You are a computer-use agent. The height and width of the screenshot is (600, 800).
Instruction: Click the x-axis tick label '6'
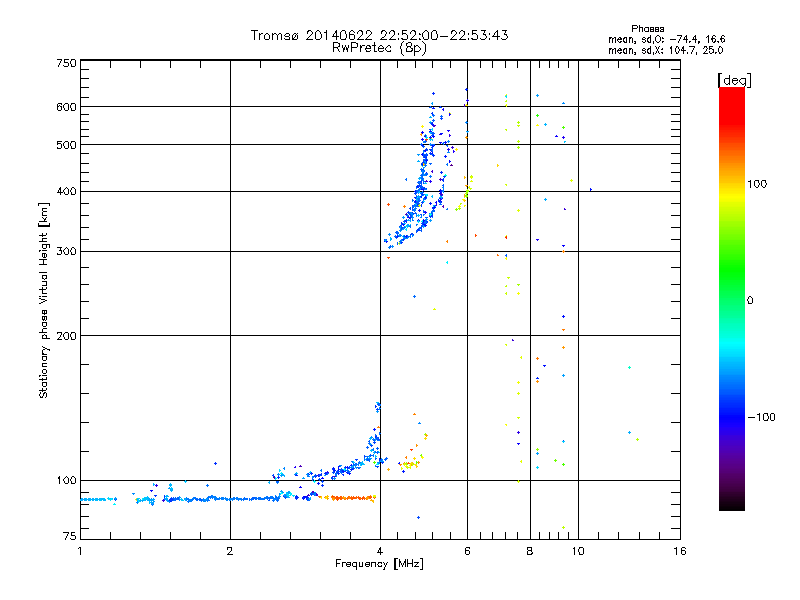pyautogui.click(x=467, y=551)
